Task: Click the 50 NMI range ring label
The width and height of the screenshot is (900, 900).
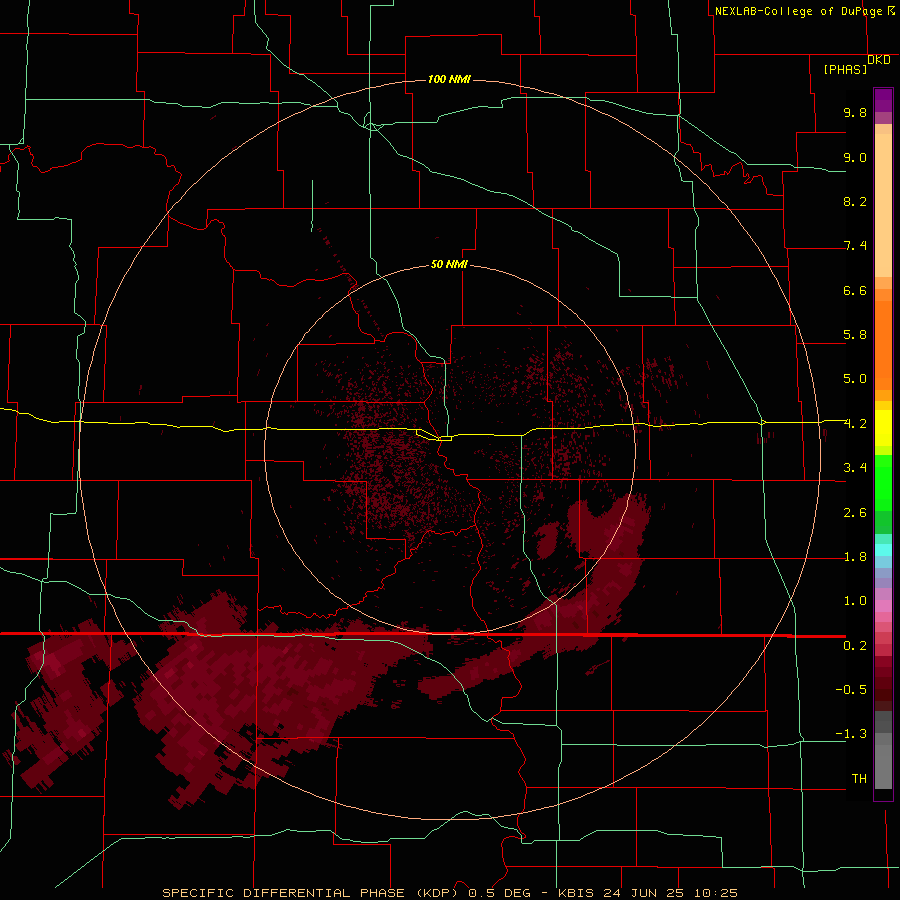Action: [449, 264]
